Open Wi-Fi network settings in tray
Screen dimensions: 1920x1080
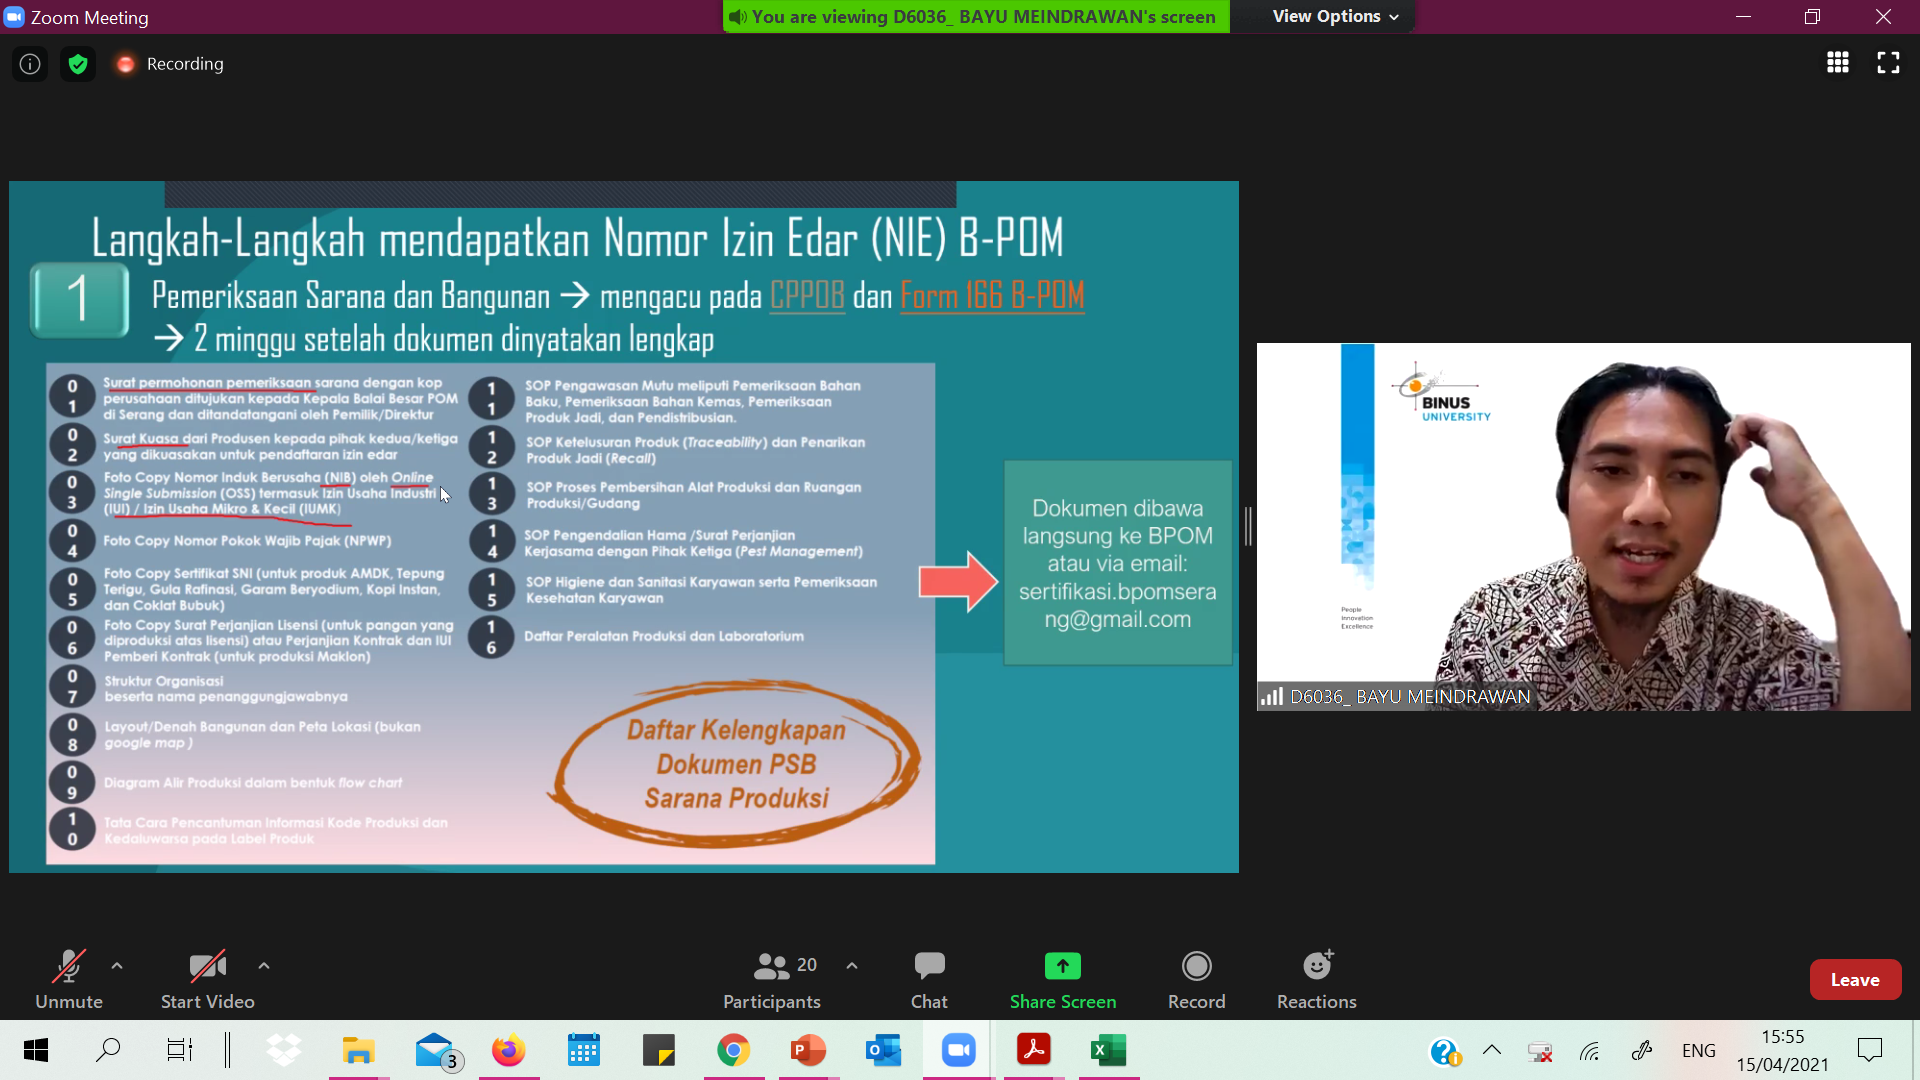tap(1590, 1051)
